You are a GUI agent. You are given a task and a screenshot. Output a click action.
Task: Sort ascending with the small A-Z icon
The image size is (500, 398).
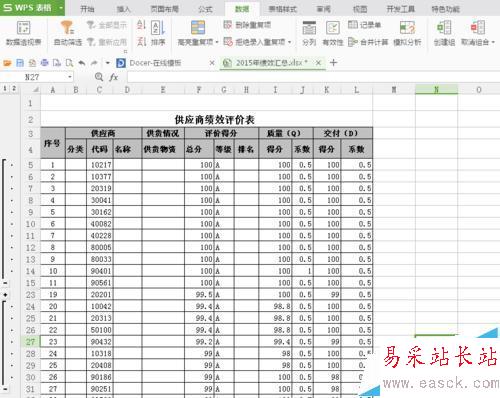(141, 25)
